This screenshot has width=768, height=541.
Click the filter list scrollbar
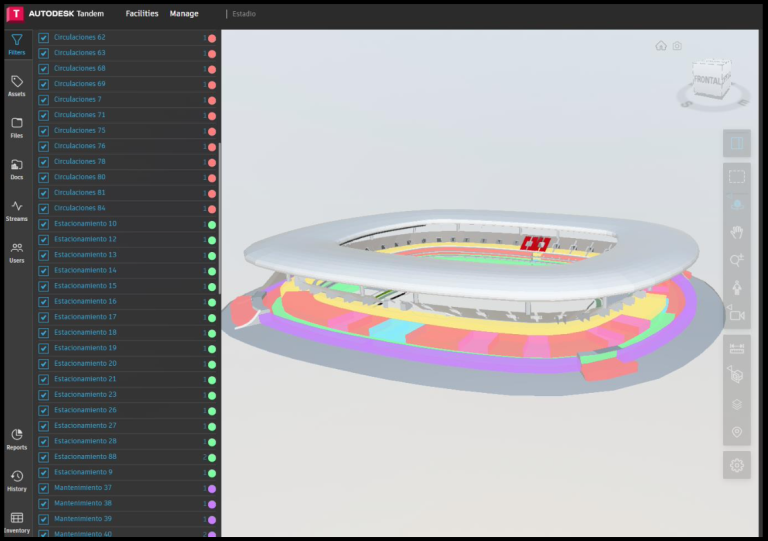[x=219, y=218]
